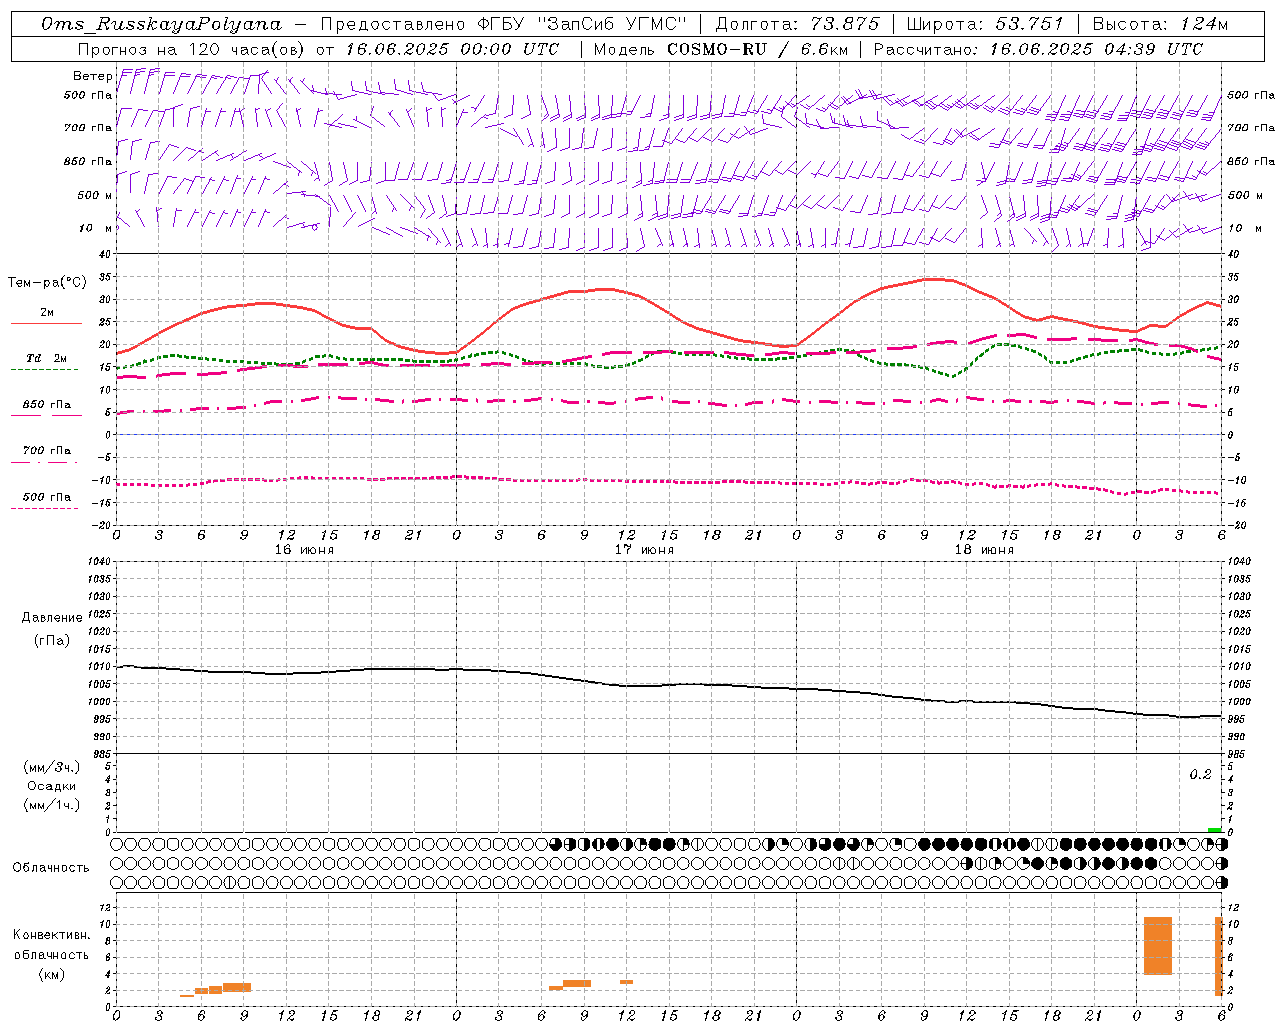Click the station name Oms_RusskayaPolyana

point(161,24)
